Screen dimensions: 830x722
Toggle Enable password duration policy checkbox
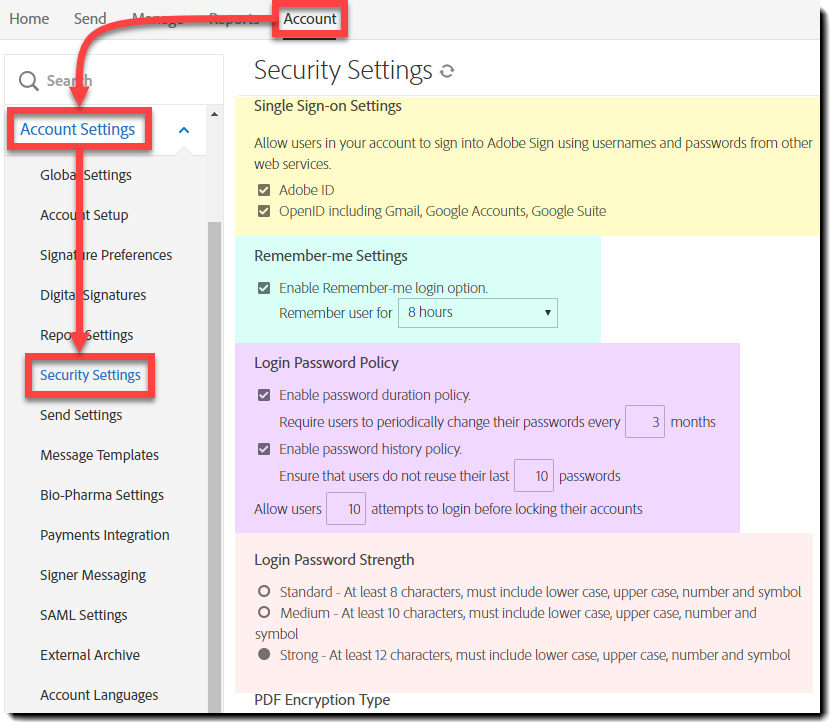coord(264,395)
